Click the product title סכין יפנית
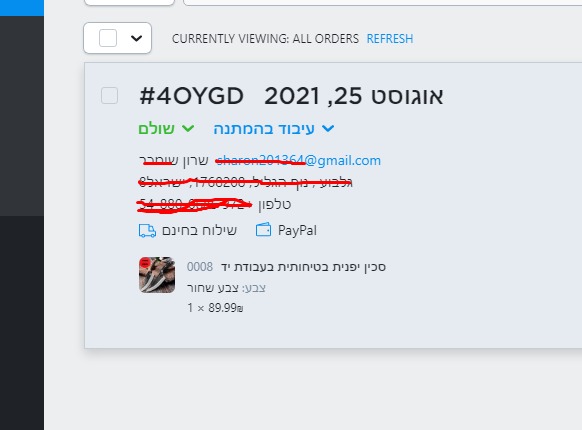This screenshot has width=582, height=430. point(303,267)
